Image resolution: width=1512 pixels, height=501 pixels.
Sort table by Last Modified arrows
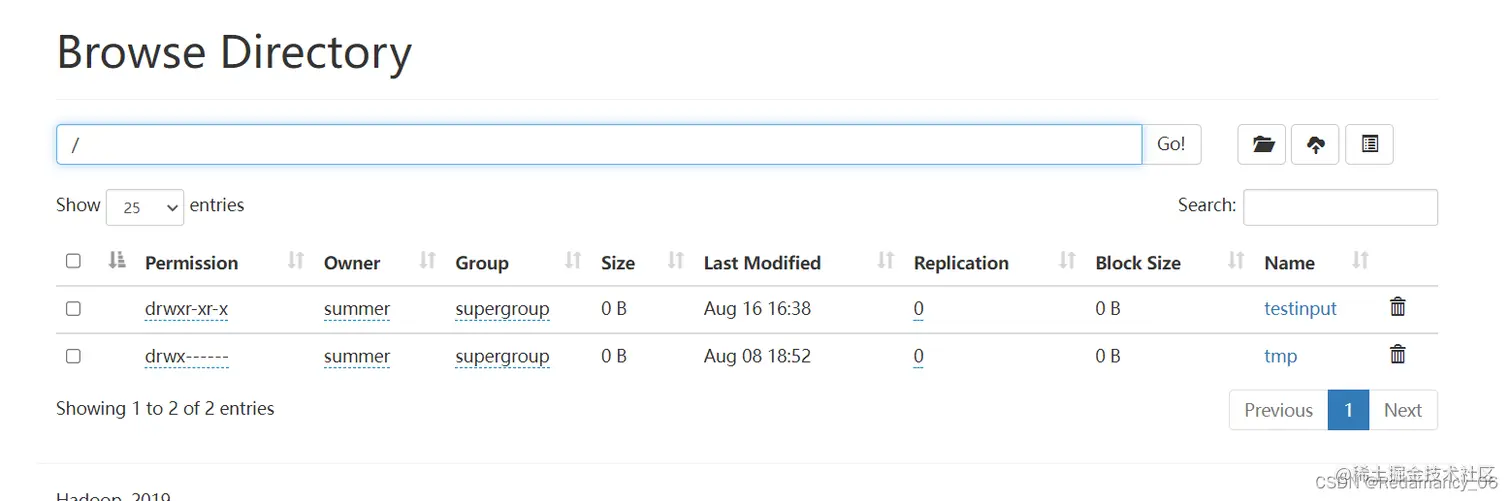[x=885, y=261]
